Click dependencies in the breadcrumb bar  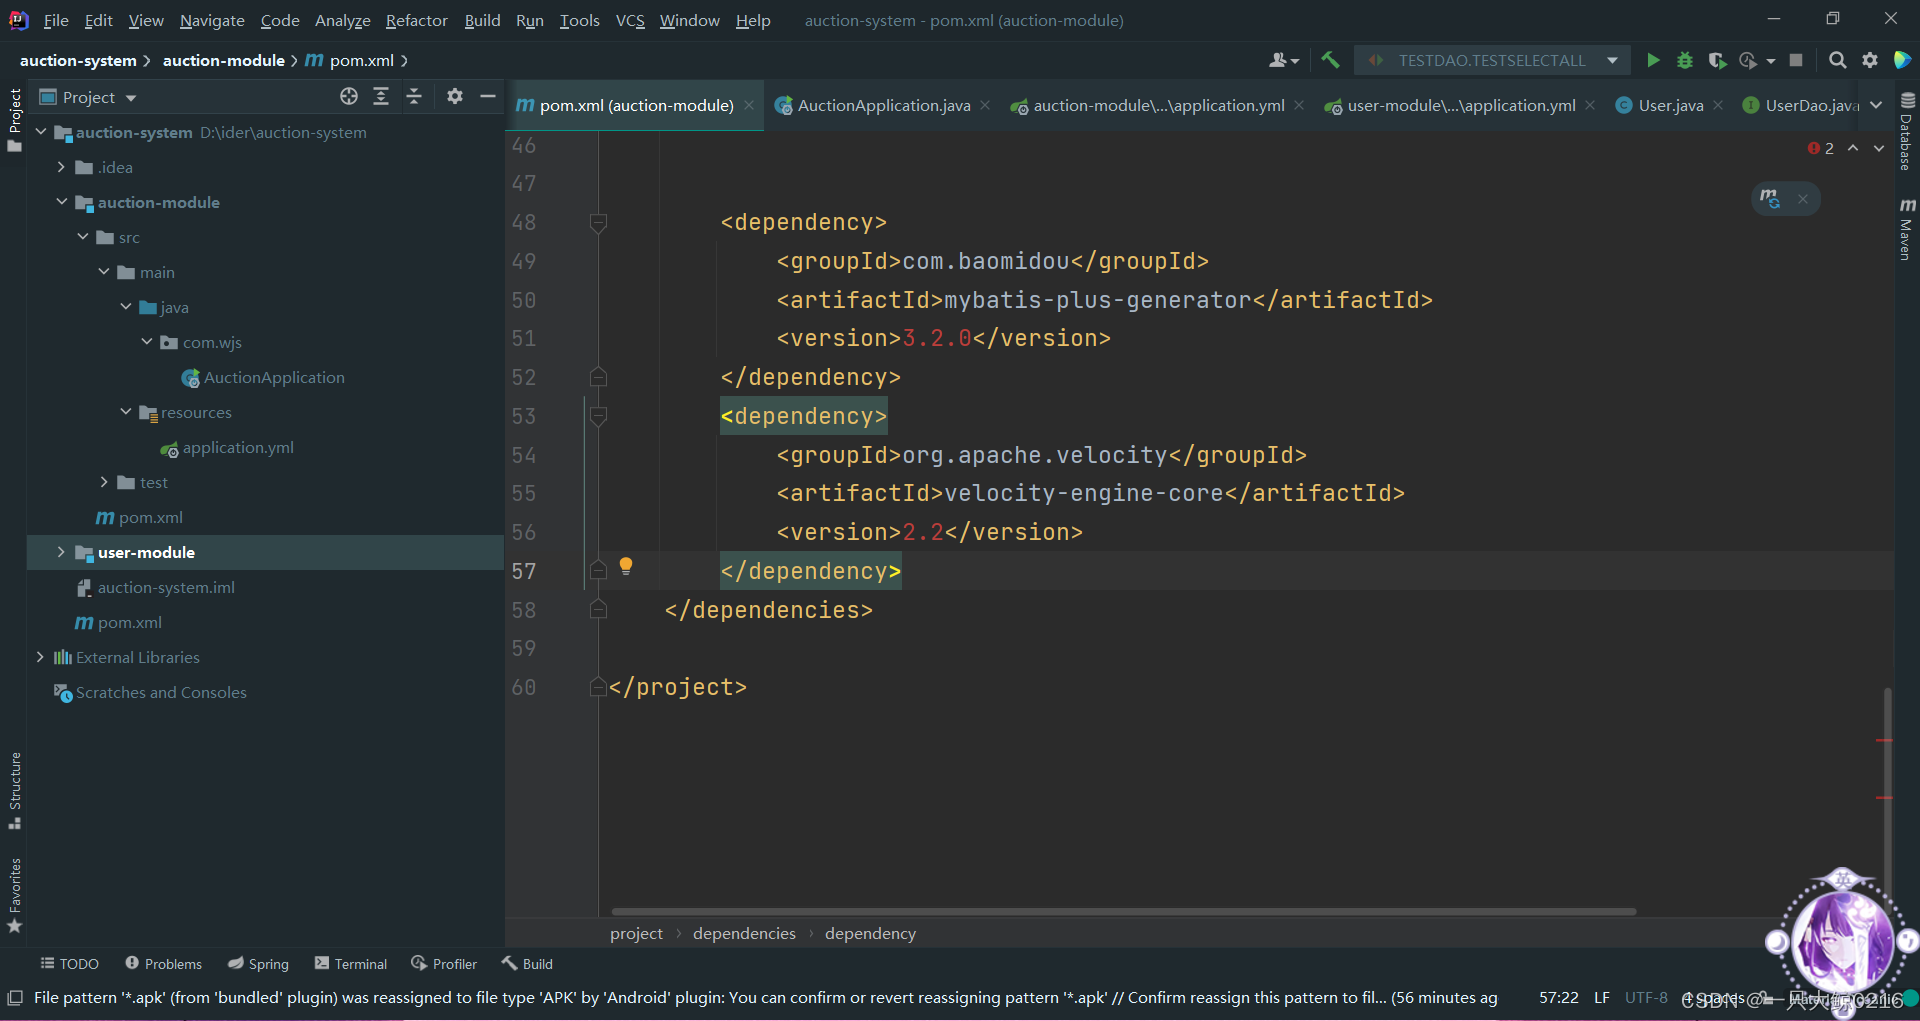click(744, 934)
